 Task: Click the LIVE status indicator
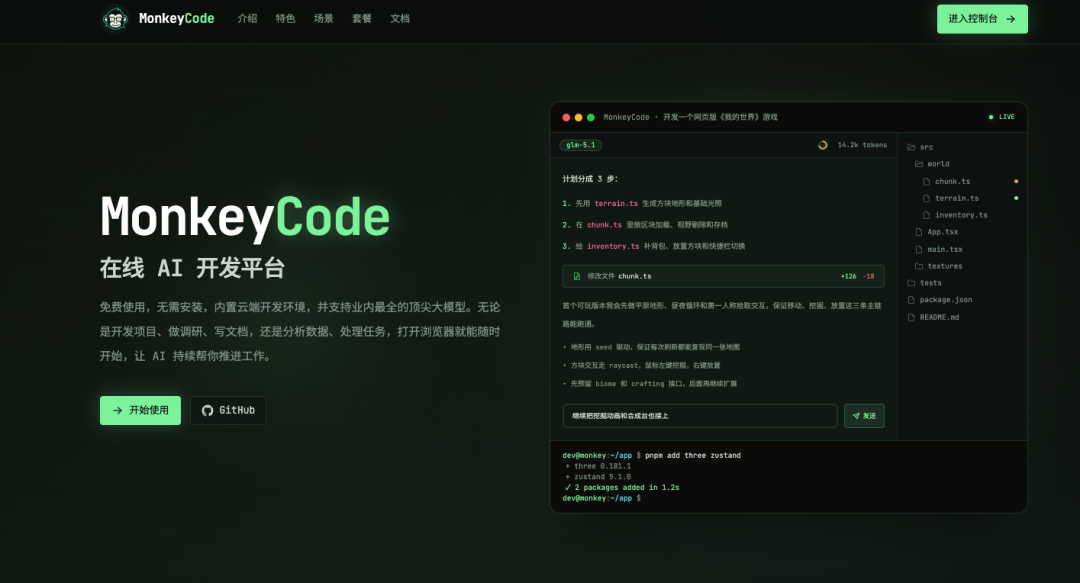pos(1001,117)
